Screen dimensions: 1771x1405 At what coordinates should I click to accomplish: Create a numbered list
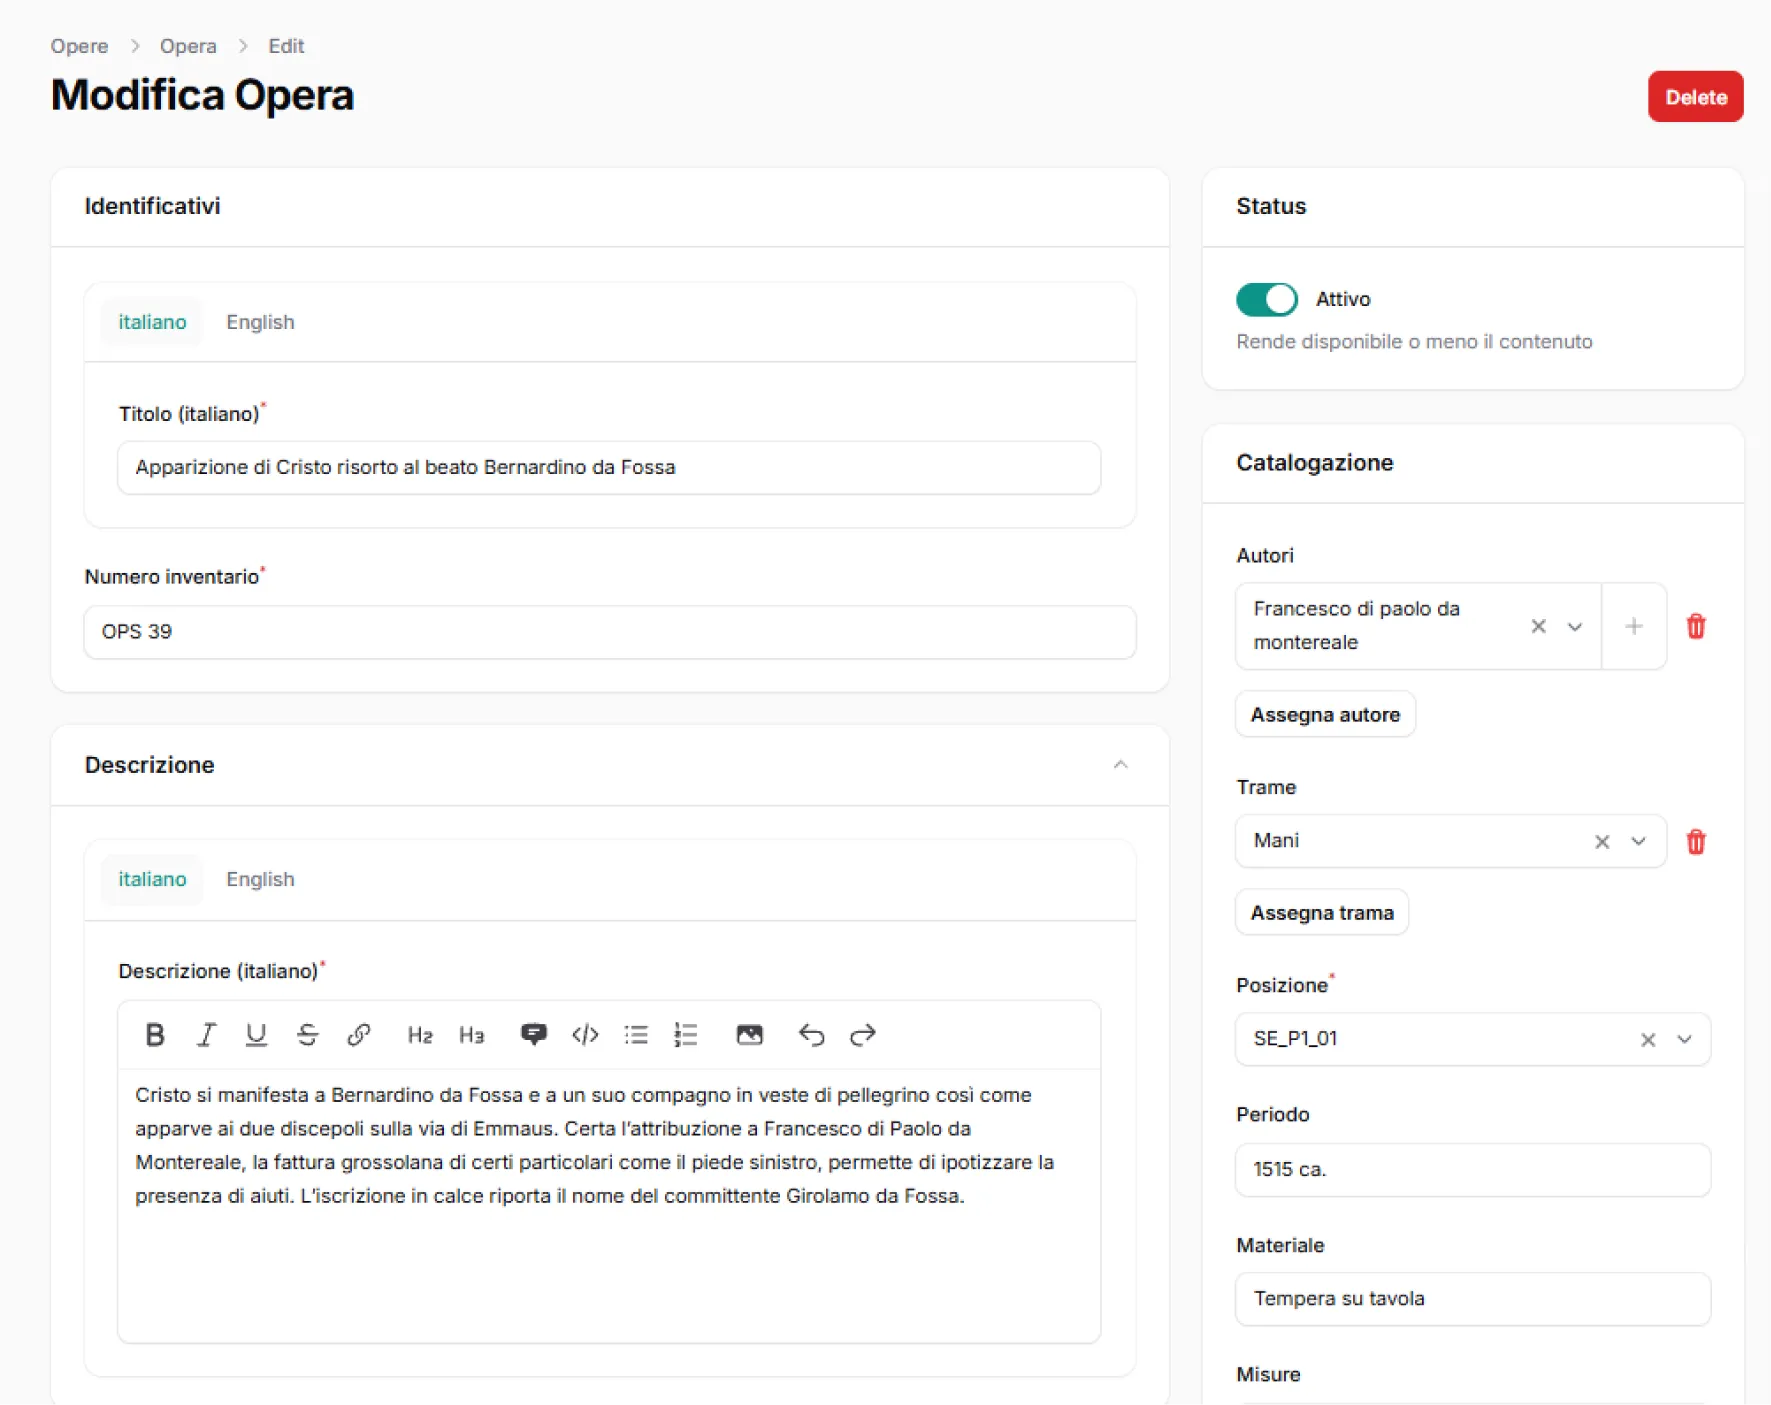click(686, 1035)
